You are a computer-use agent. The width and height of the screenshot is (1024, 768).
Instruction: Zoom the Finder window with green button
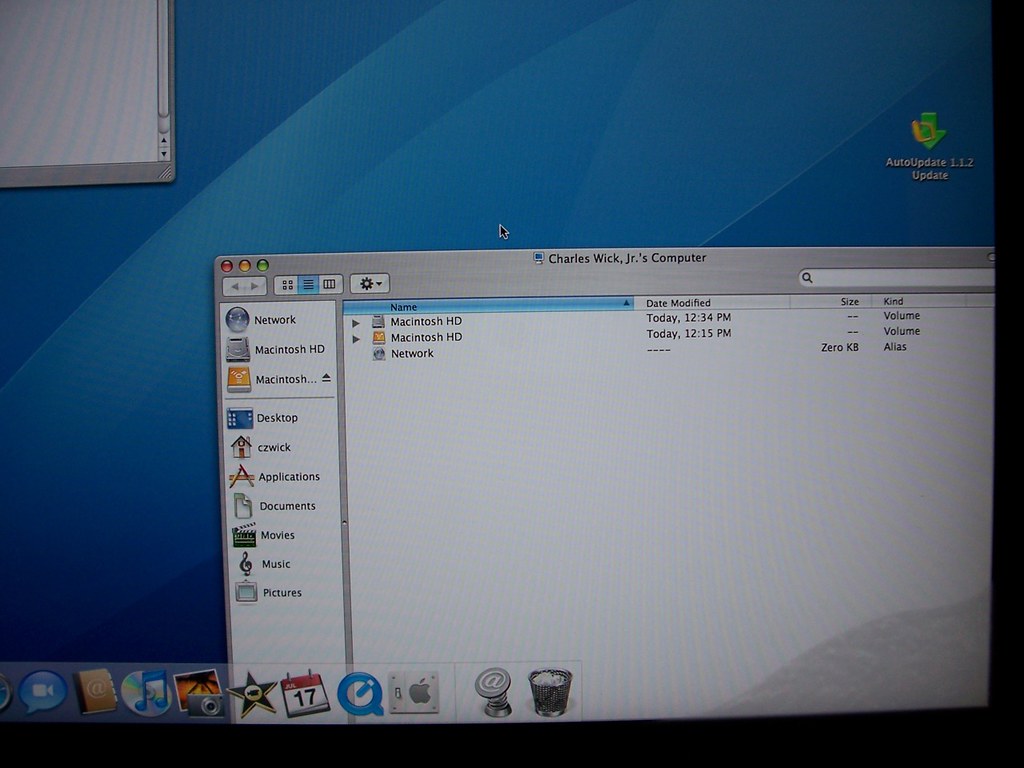263,265
